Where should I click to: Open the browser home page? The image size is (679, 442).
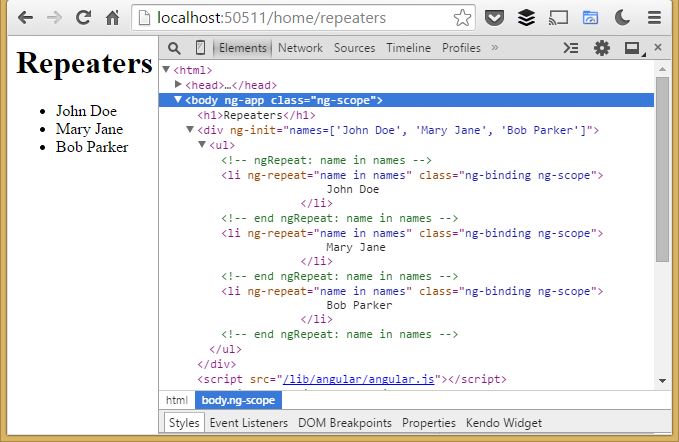click(113, 18)
